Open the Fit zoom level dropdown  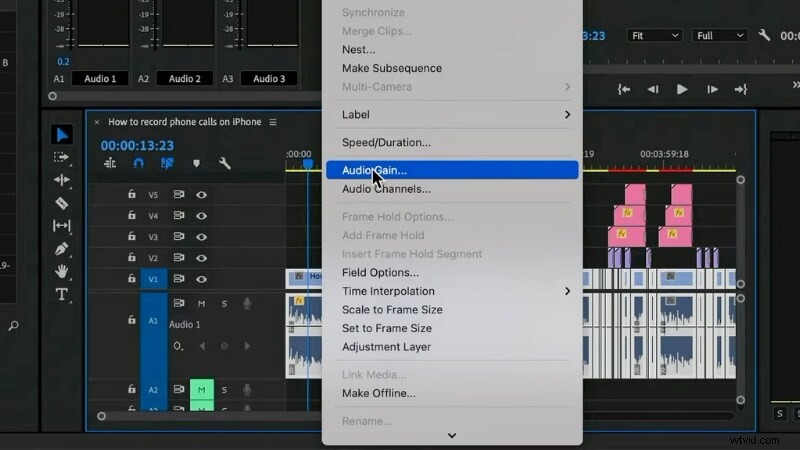pyautogui.click(x=655, y=35)
